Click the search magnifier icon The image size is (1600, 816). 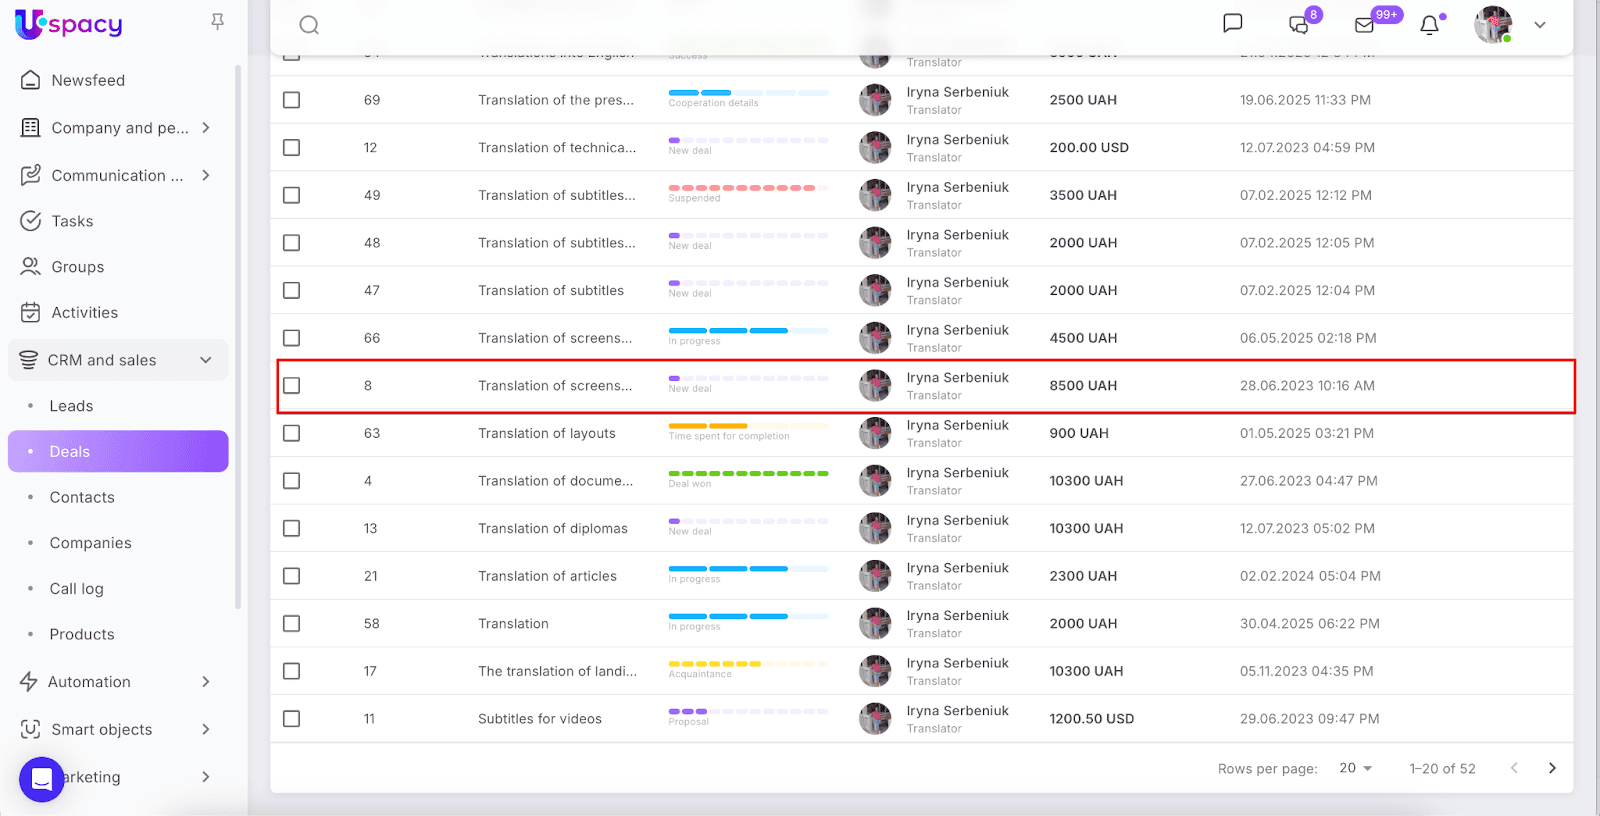tap(309, 25)
